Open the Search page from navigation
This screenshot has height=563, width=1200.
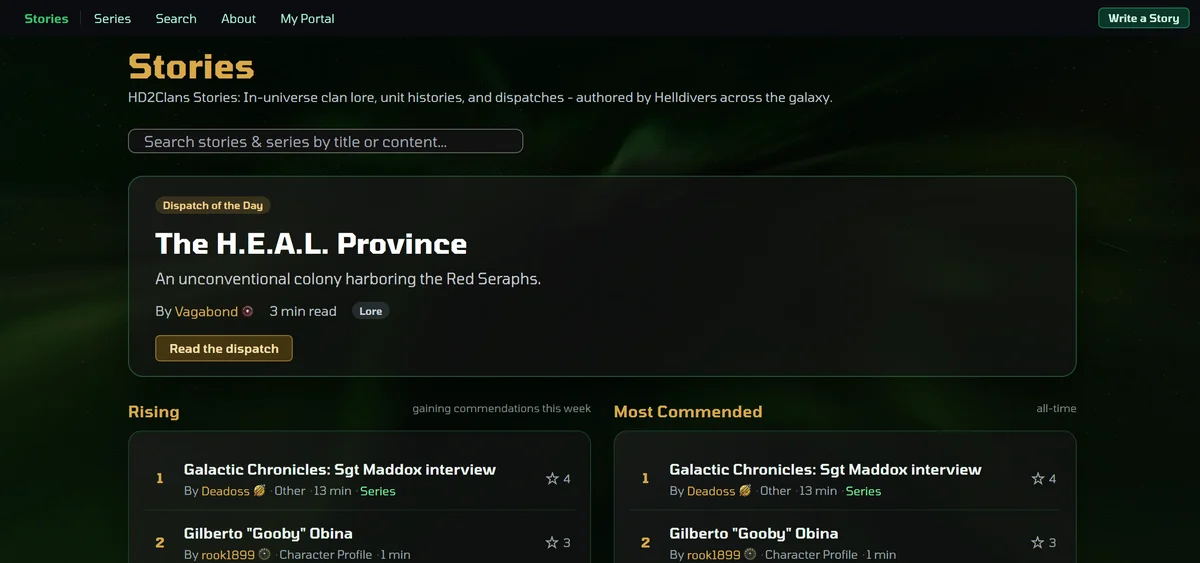click(x=176, y=18)
